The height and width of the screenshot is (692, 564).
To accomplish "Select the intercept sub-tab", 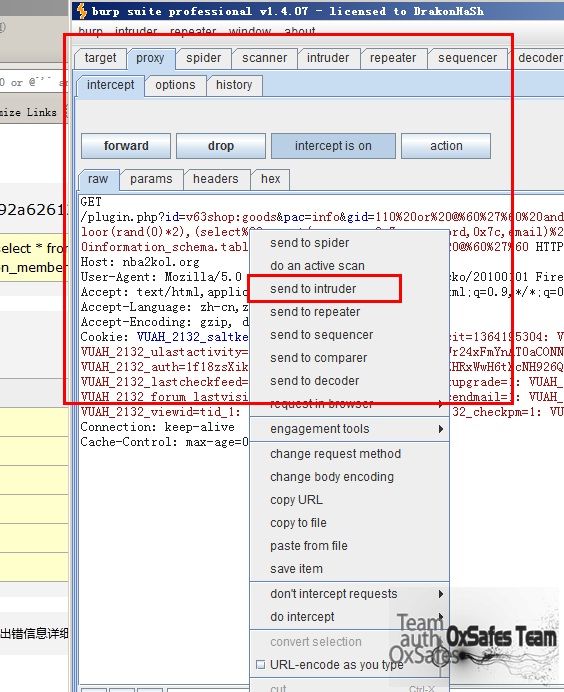I will pyautogui.click(x=110, y=85).
